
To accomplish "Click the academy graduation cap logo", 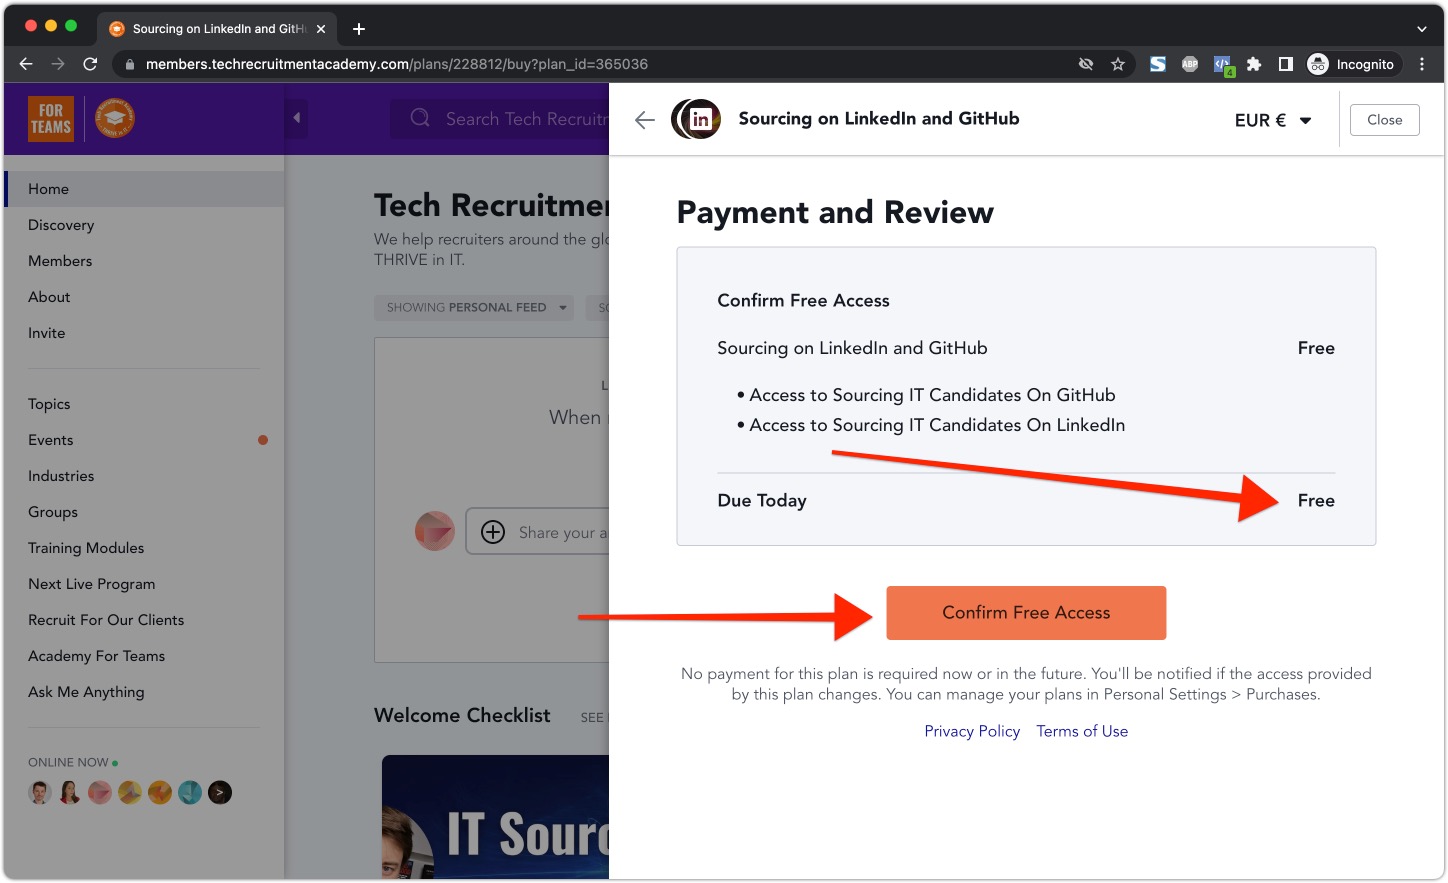I will point(115,119).
